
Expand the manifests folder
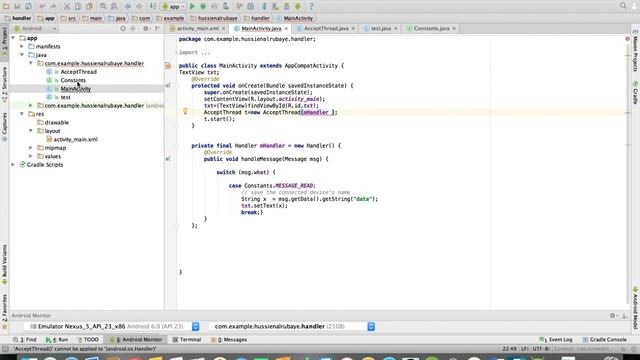pyautogui.click(x=22, y=47)
